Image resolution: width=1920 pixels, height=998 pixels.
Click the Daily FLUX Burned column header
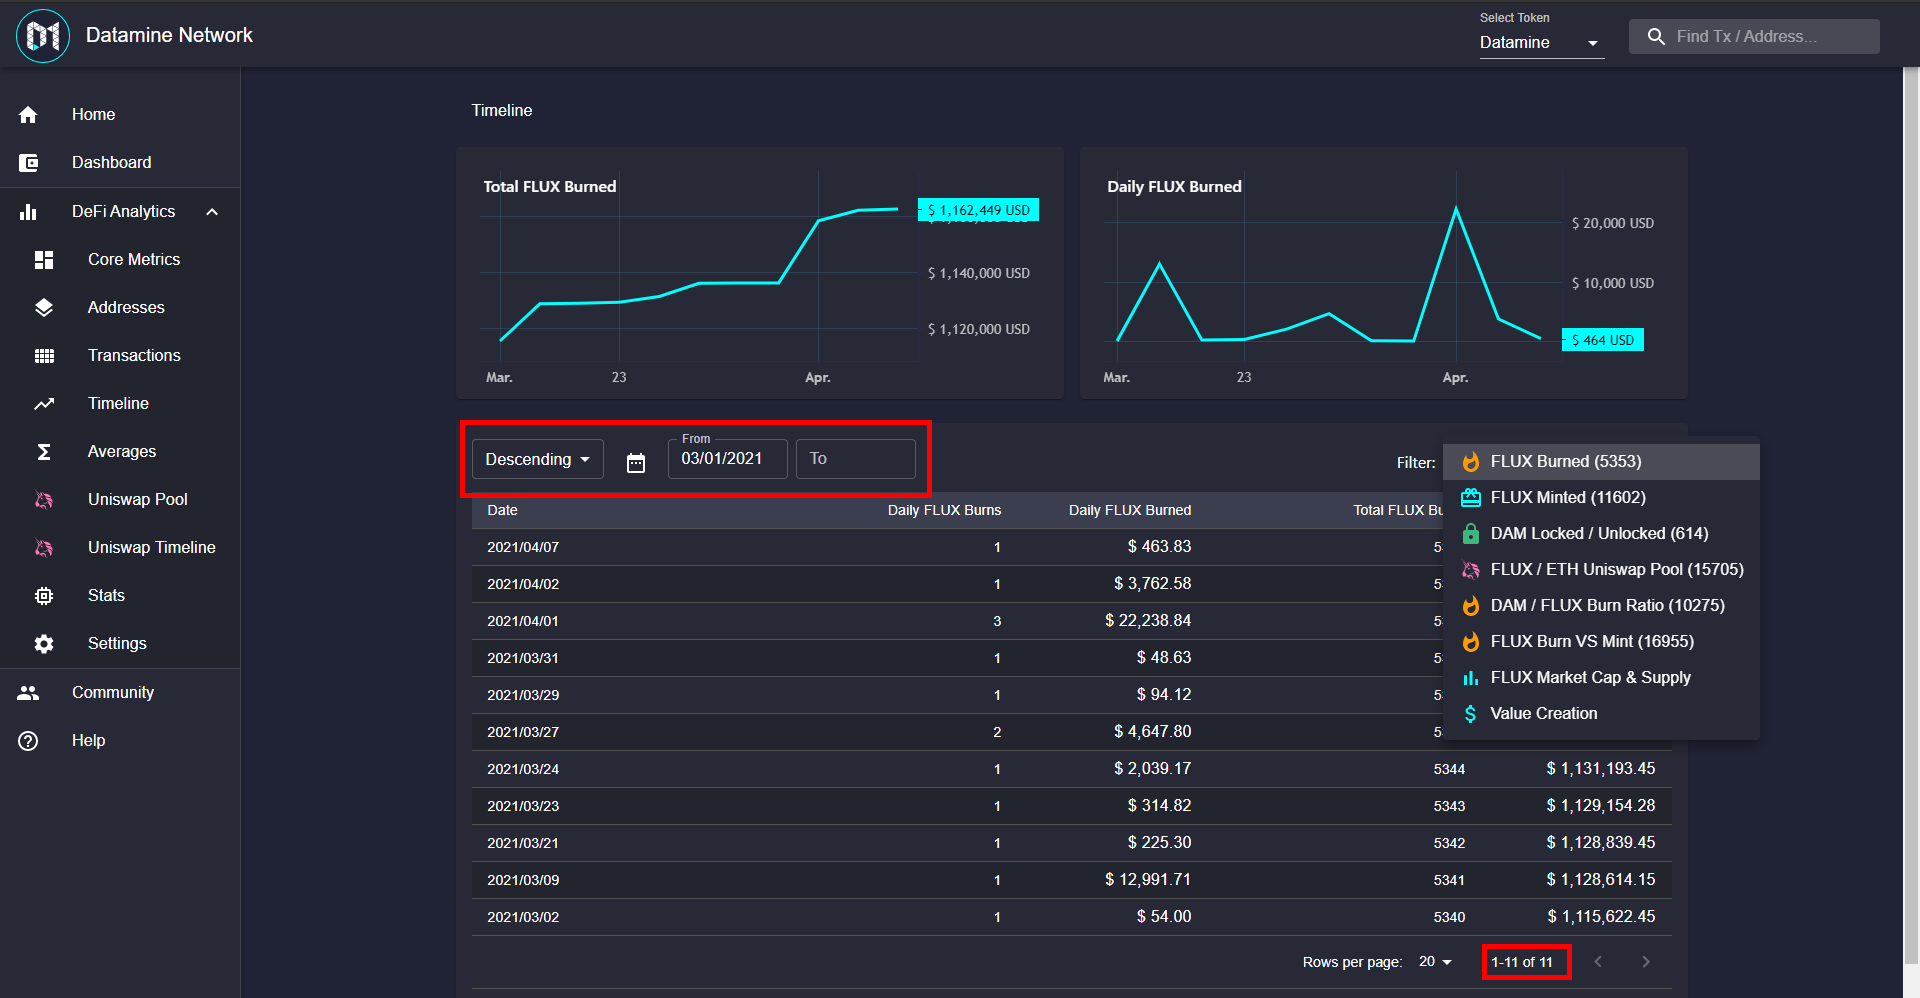point(1130,510)
